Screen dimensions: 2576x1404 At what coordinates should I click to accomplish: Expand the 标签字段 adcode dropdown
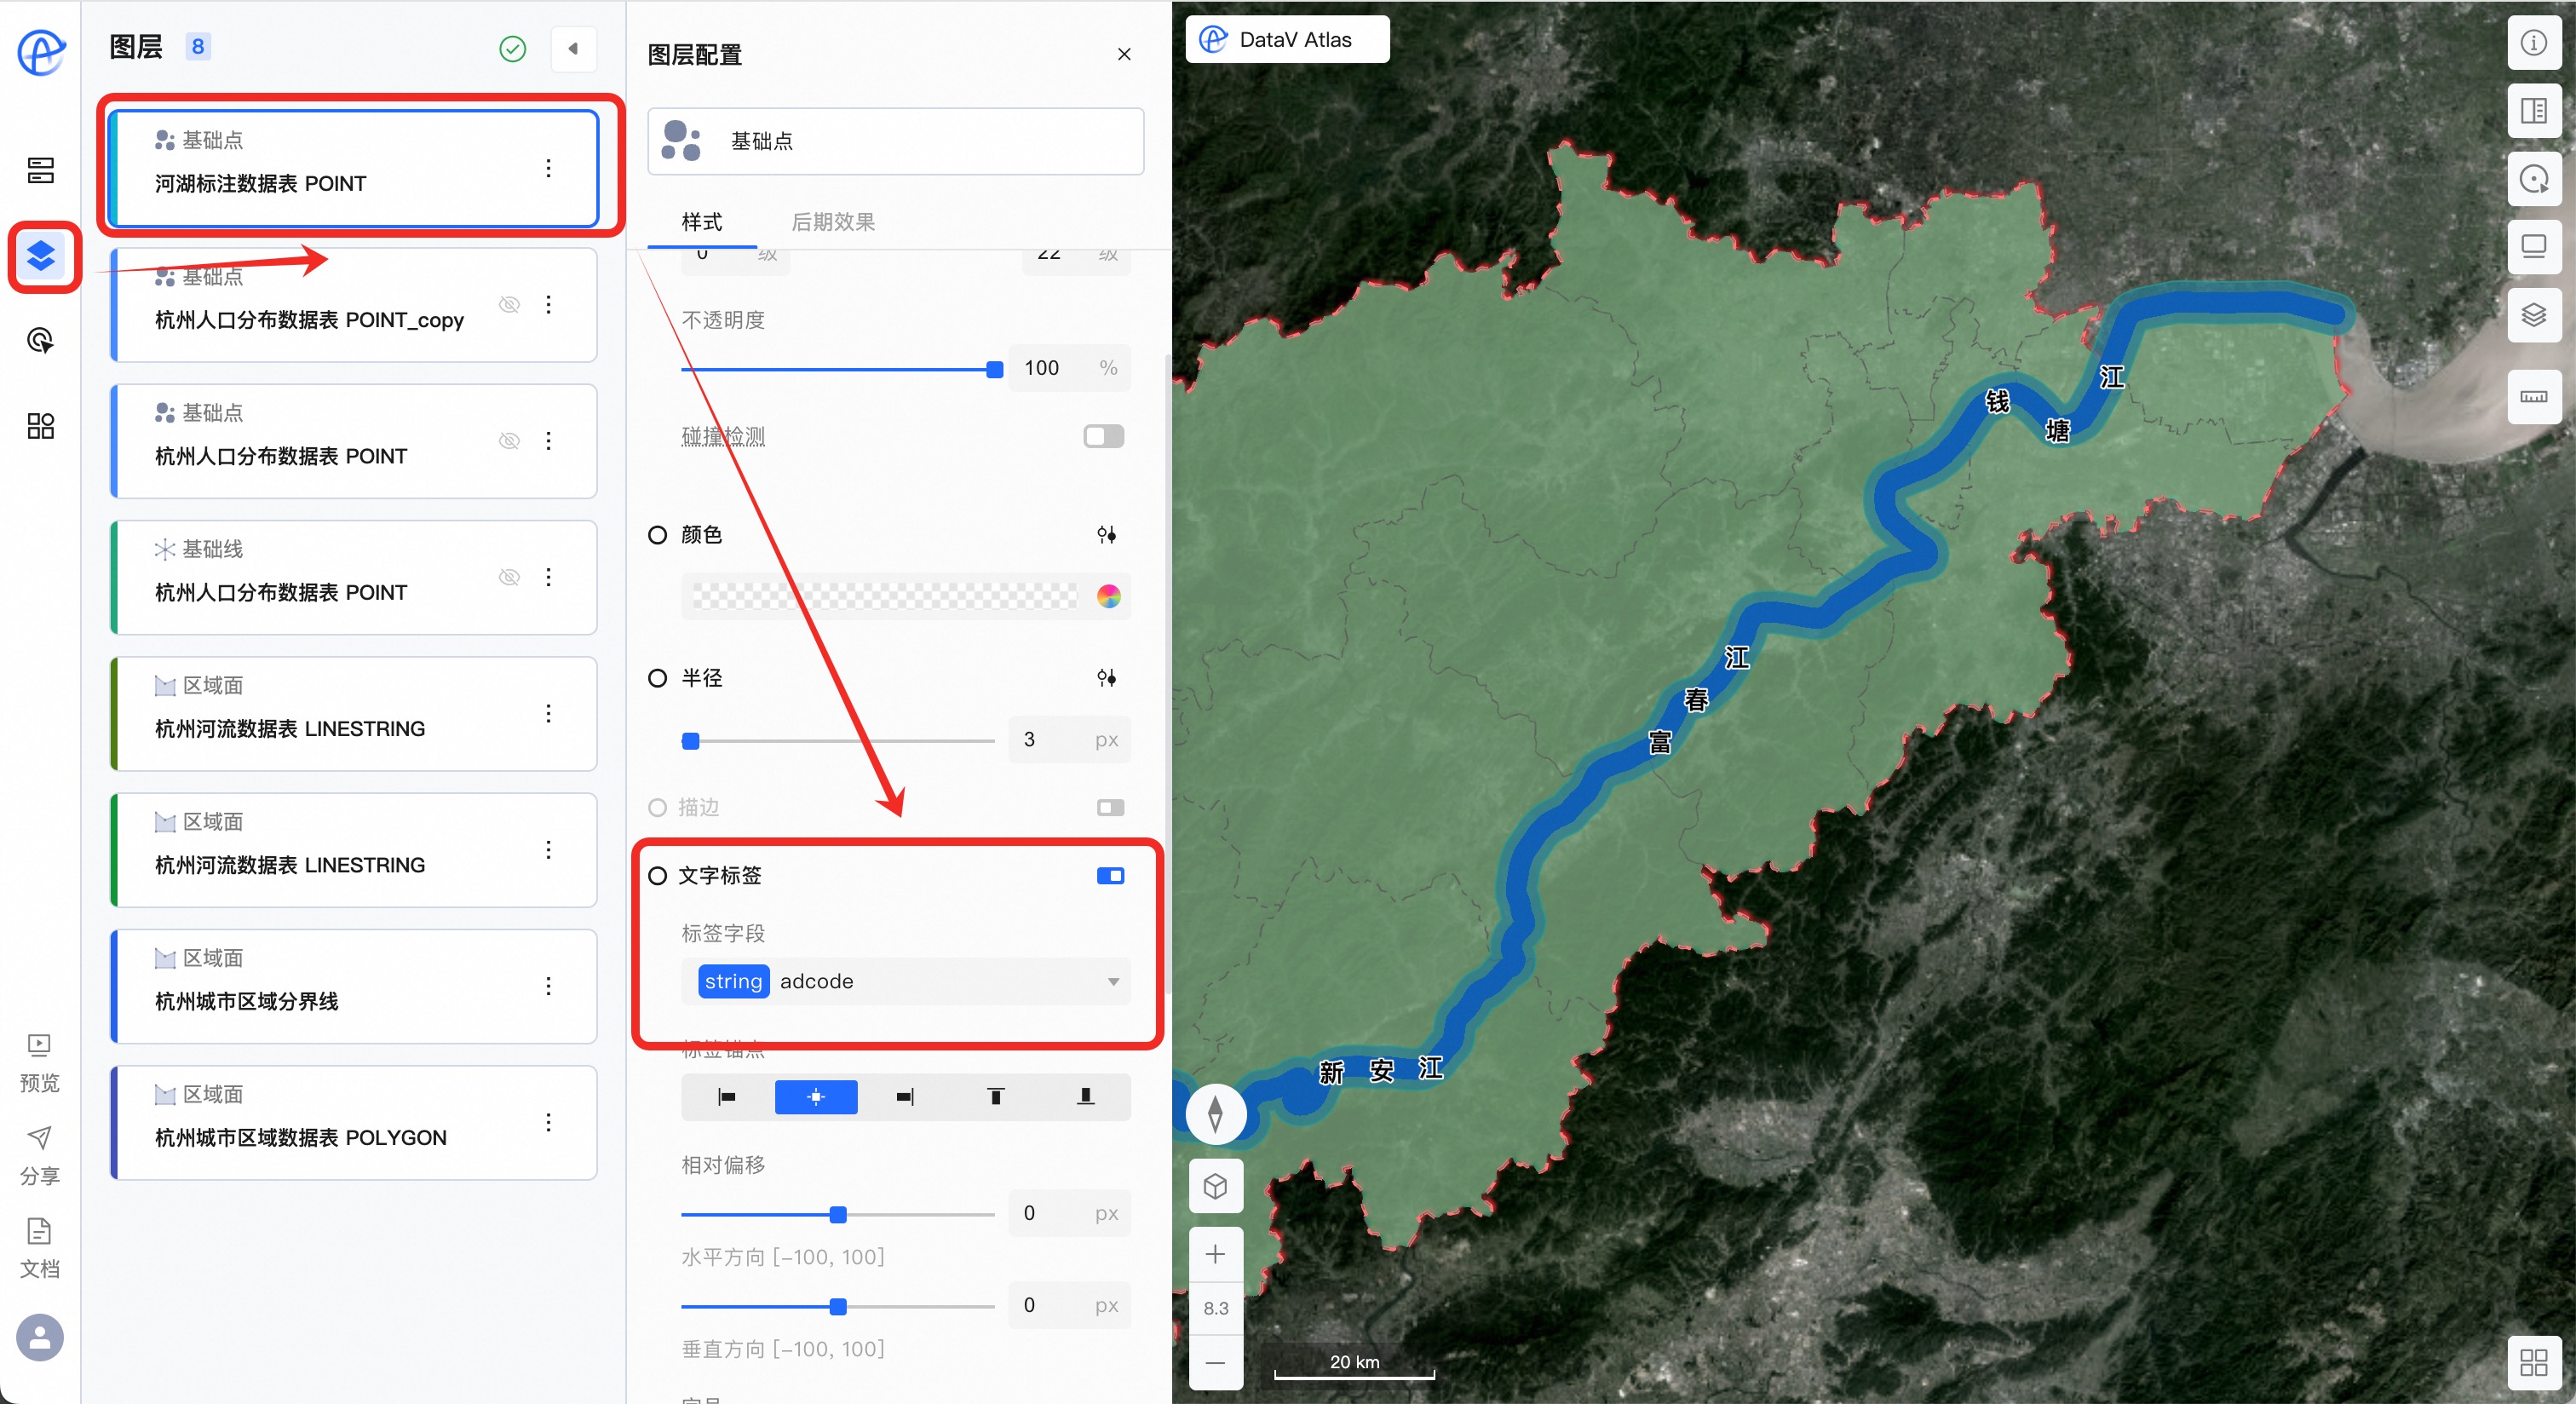tap(1113, 982)
